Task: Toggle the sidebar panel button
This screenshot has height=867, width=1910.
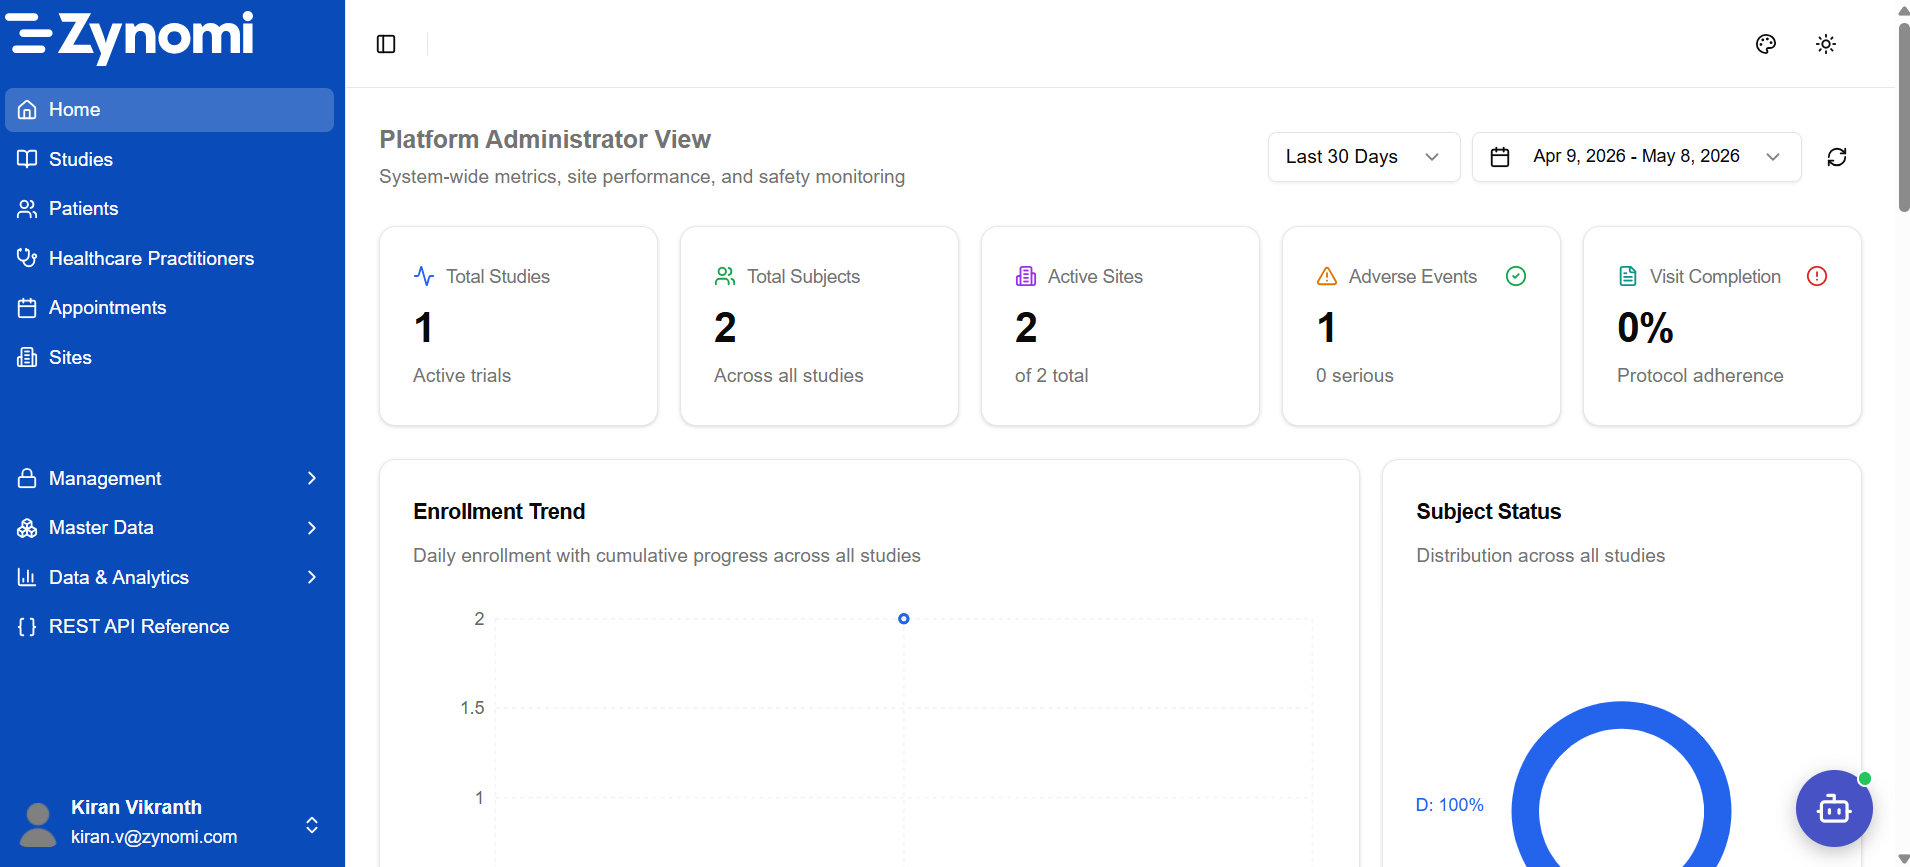Action: 386,44
